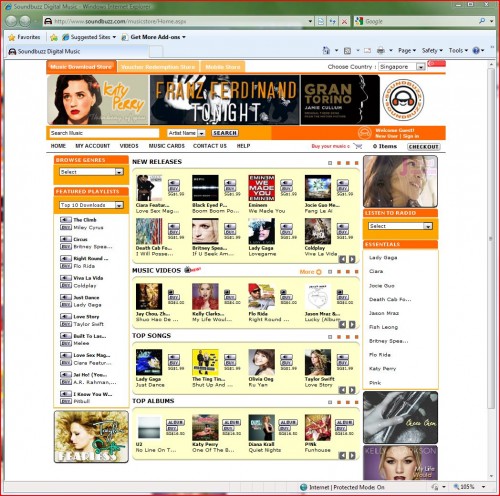Click Buy icon next to Miley Cyrus
The width and height of the screenshot is (500, 496).
click(65, 227)
